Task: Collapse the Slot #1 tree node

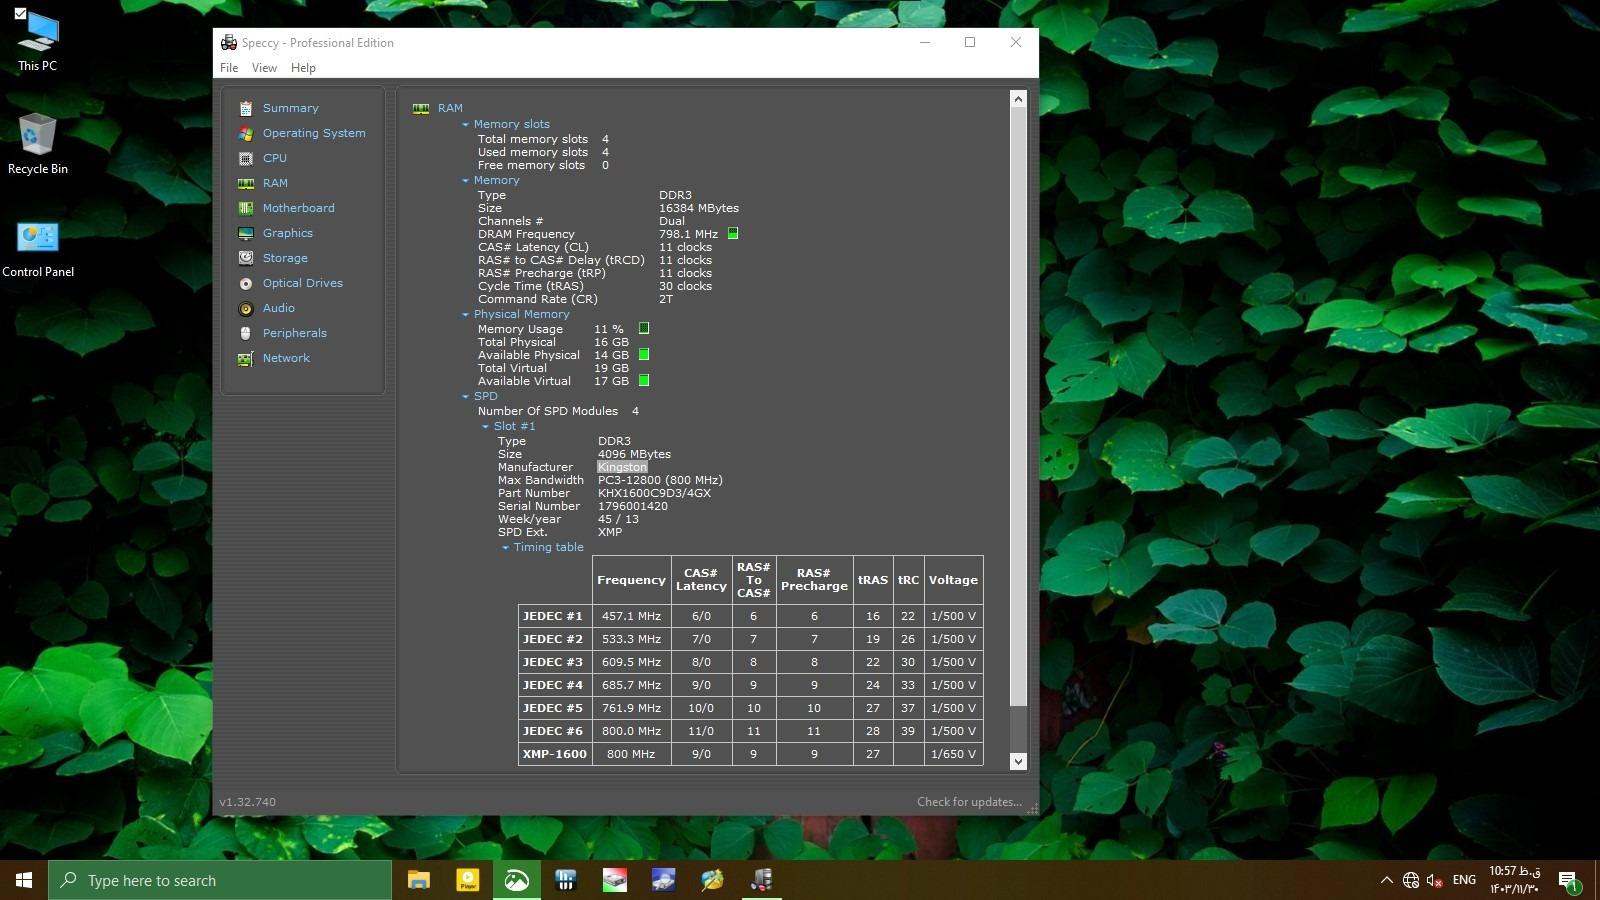Action: click(485, 427)
